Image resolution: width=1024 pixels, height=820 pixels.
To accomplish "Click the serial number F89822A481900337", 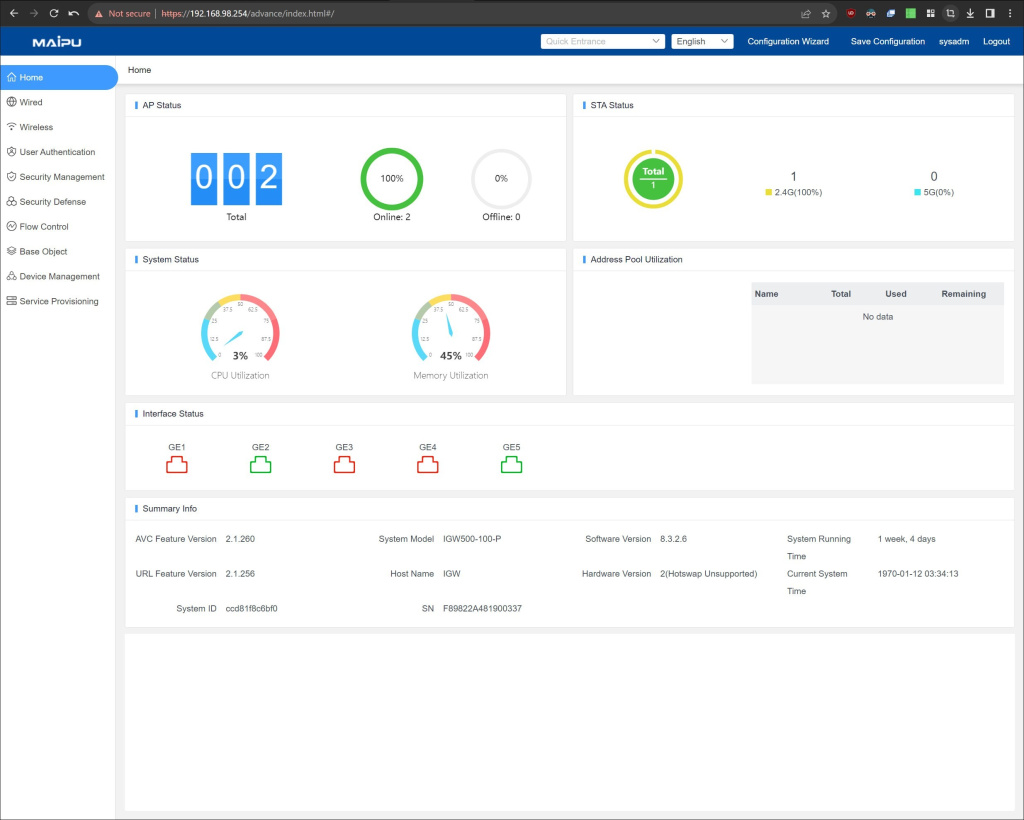I will coord(482,608).
